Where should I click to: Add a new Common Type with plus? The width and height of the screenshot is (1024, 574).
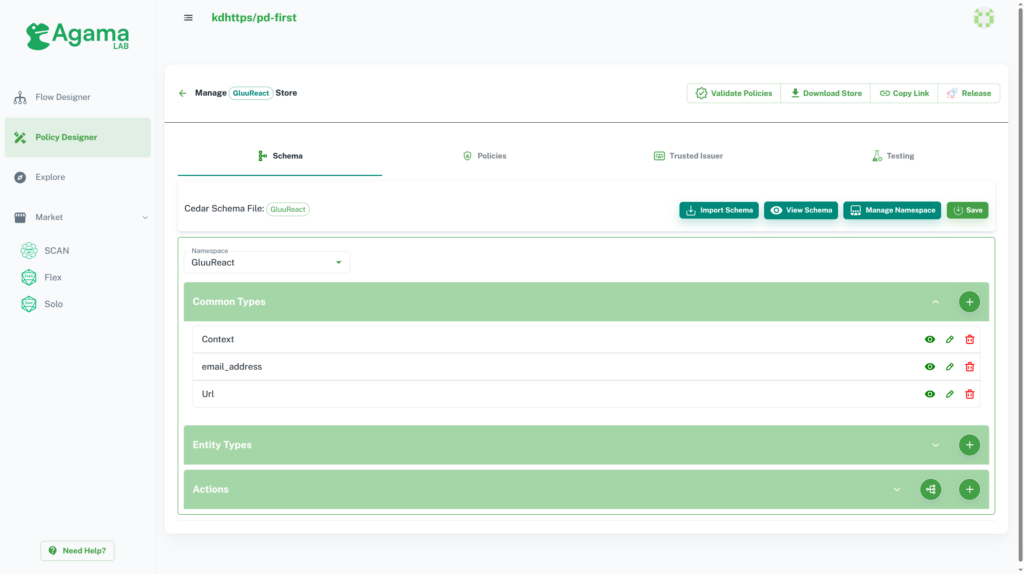(x=969, y=302)
